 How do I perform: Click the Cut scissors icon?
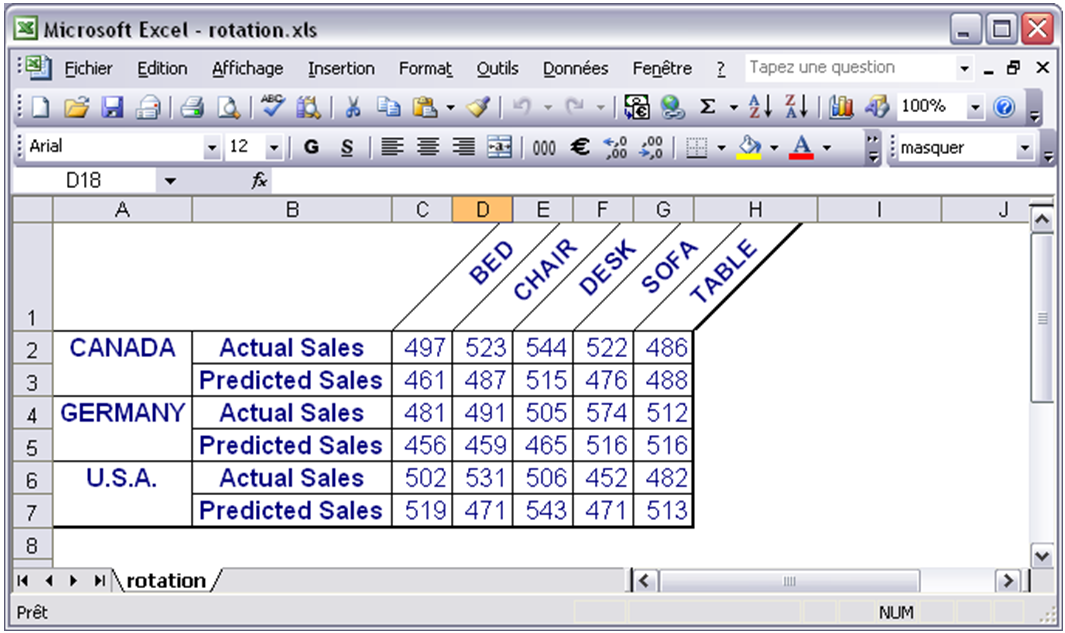353,107
